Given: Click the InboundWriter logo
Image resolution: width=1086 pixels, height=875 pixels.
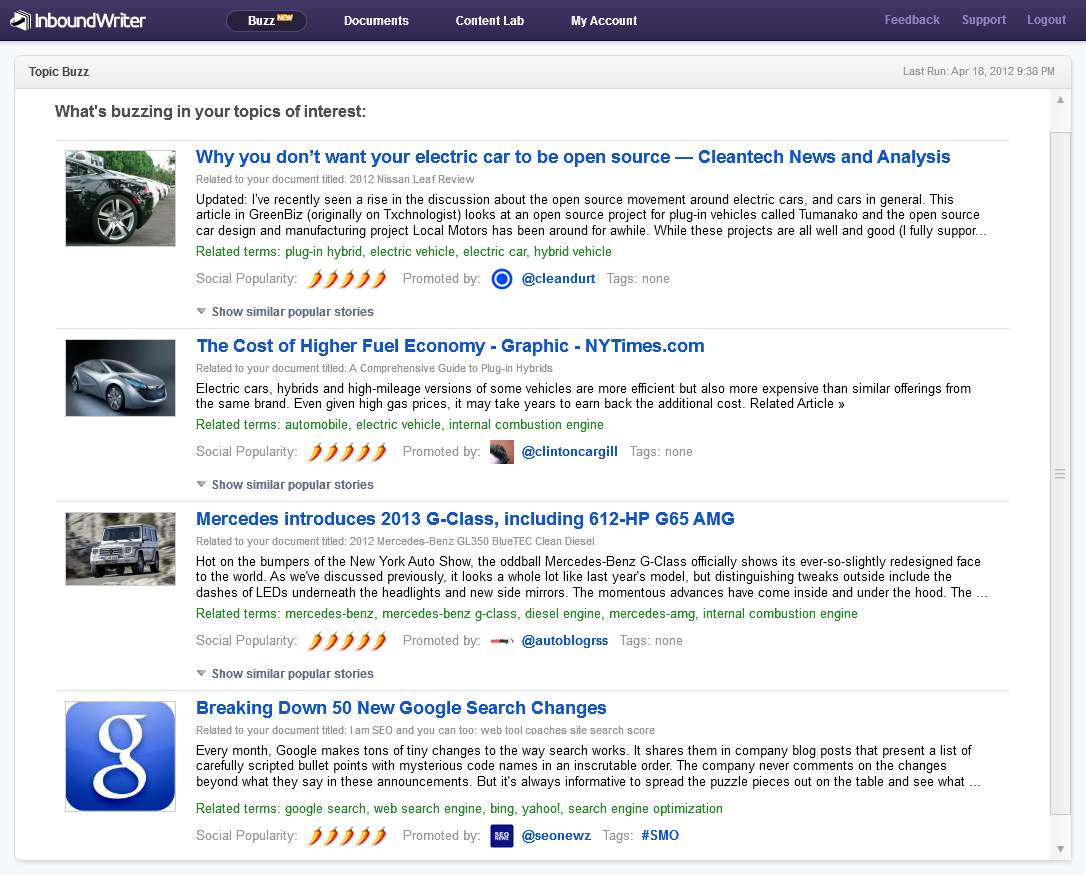Looking at the screenshot, I should 78,20.
